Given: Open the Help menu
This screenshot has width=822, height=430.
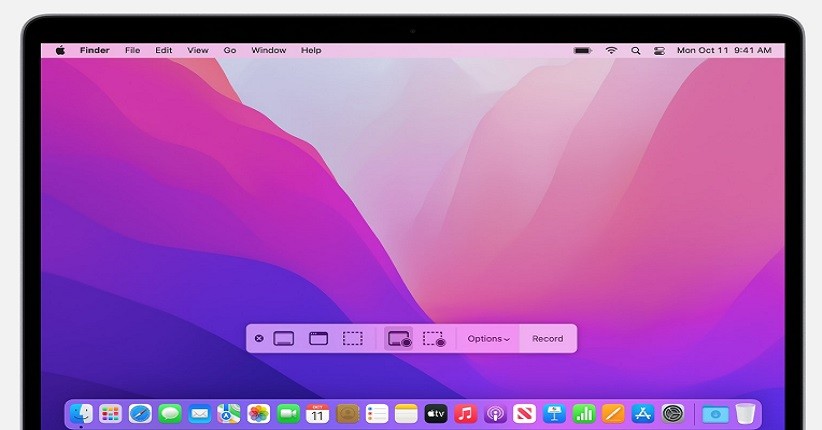Looking at the screenshot, I should point(311,50).
